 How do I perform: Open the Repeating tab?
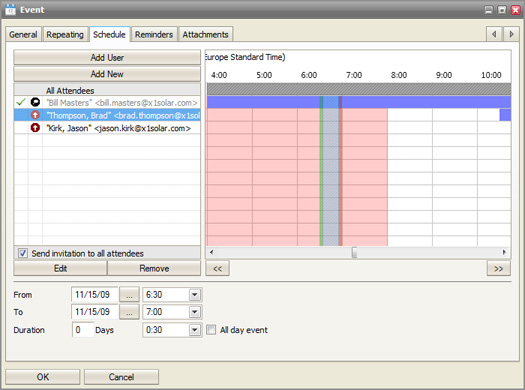pyautogui.click(x=65, y=34)
